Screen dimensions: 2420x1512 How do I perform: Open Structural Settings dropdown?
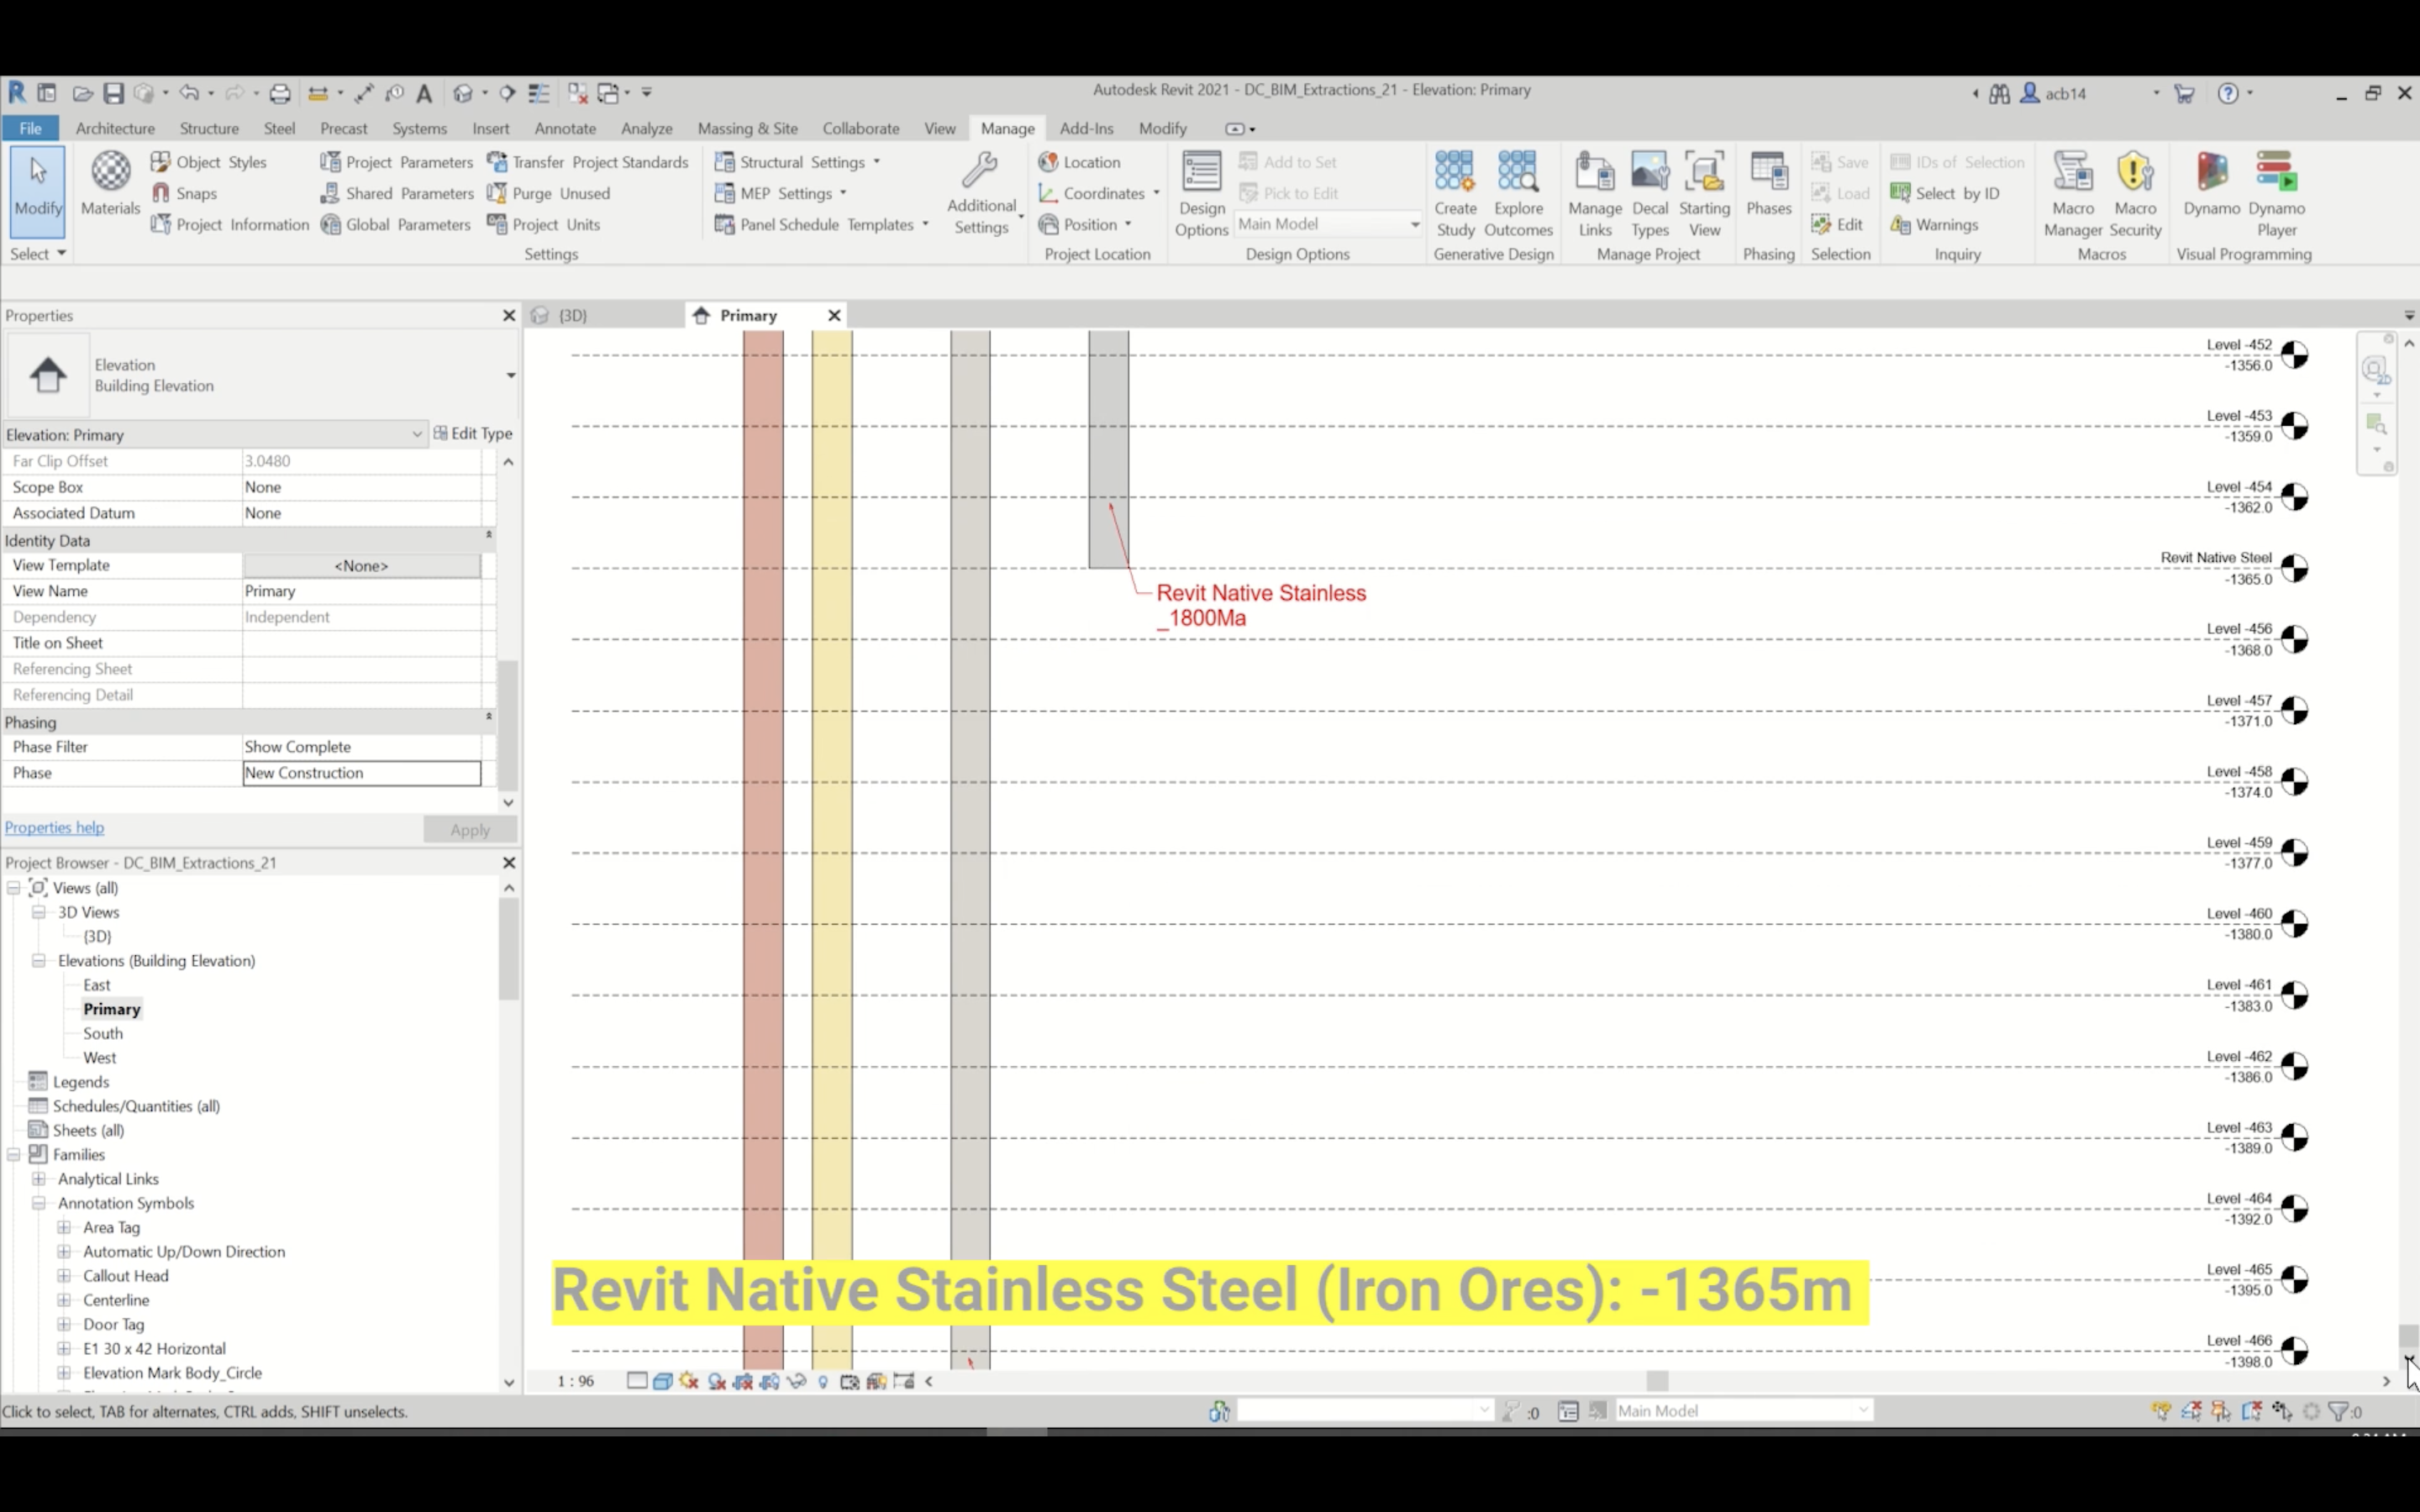(798, 162)
